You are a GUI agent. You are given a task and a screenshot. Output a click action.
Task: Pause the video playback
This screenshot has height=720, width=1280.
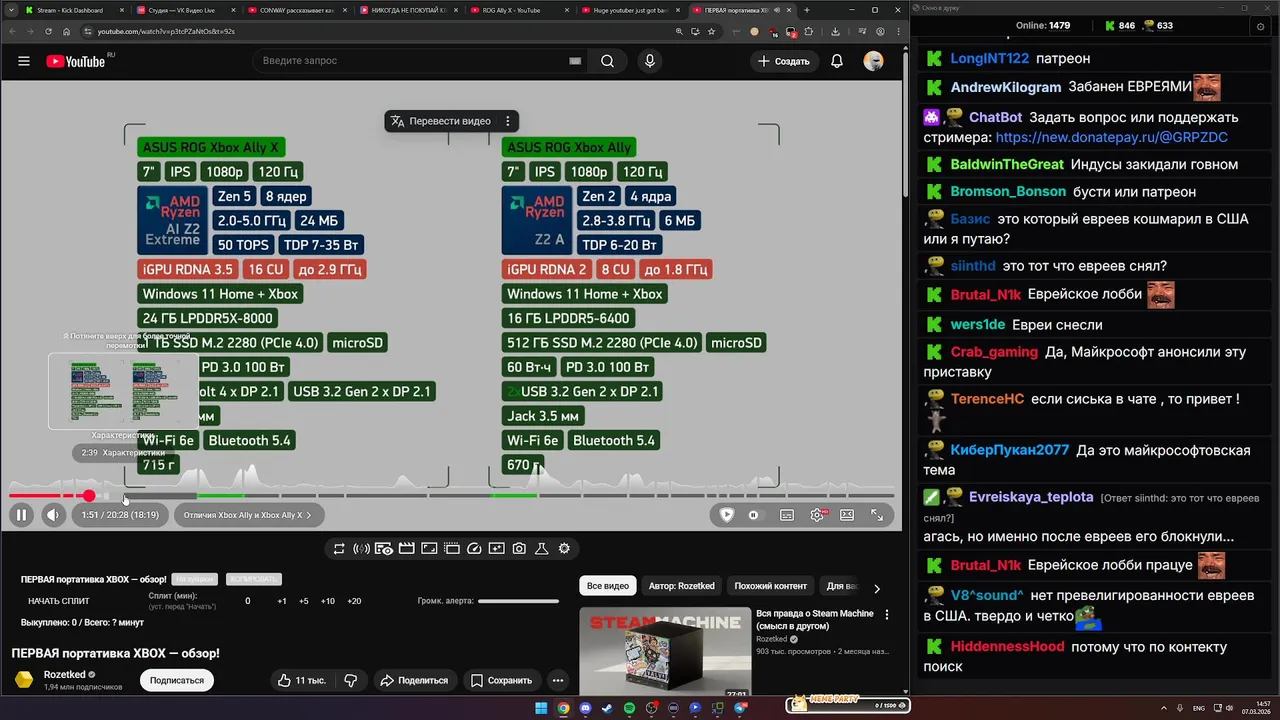point(21,515)
